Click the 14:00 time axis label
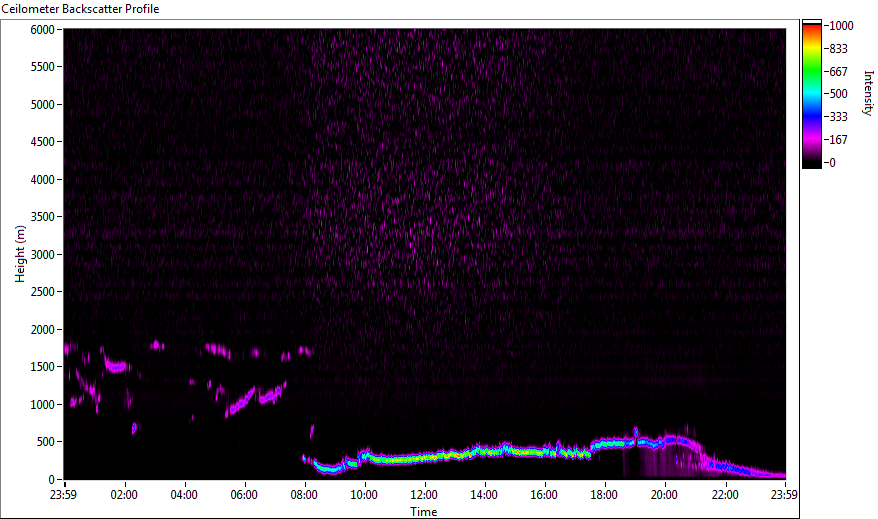The width and height of the screenshot is (878, 519). [484, 495]
